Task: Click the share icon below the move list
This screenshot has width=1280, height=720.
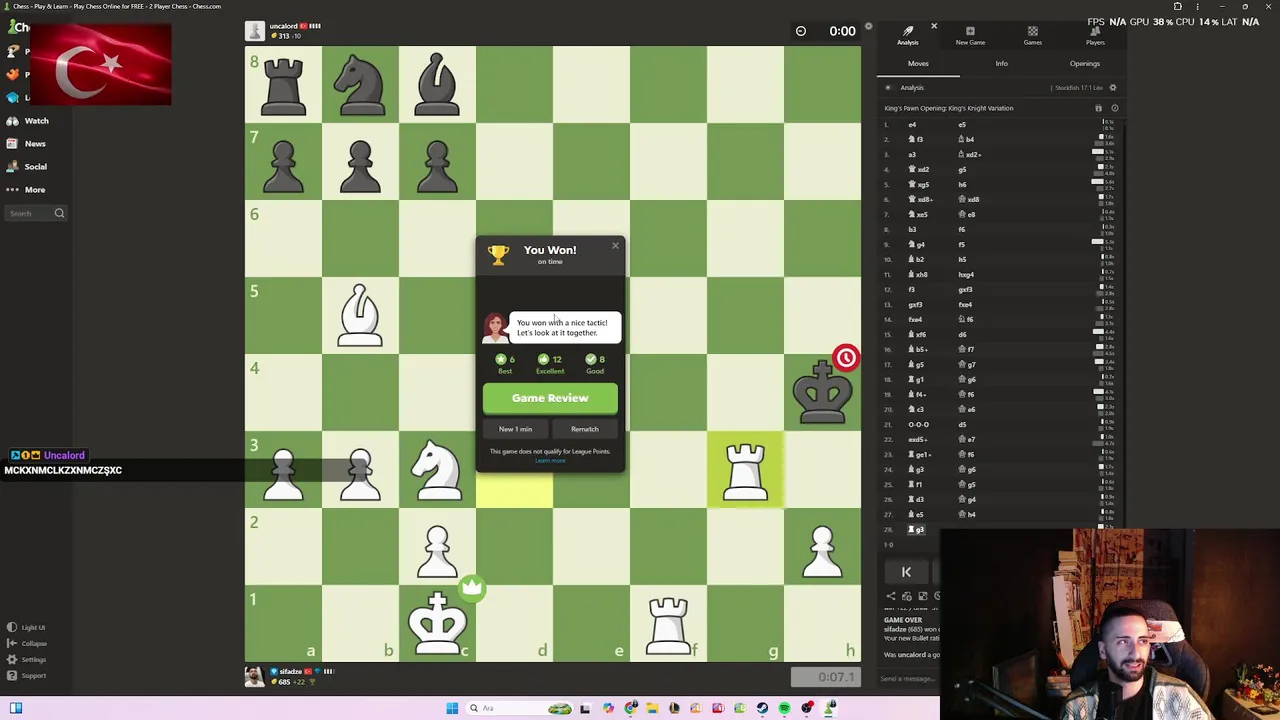Action: [890, 597]
